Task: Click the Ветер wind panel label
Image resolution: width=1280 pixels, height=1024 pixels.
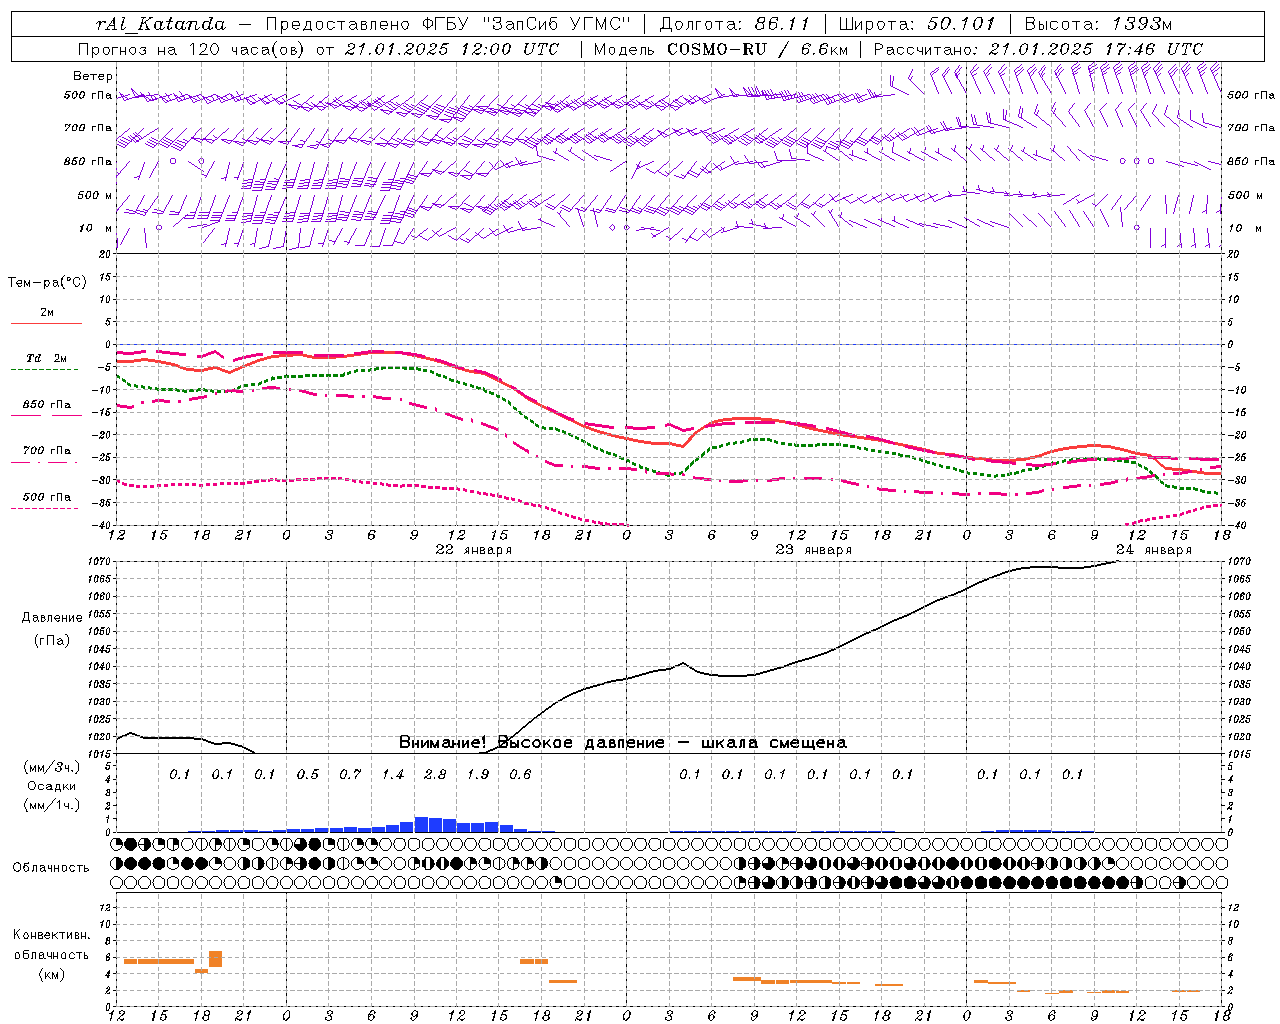Action: pos(93,76)
